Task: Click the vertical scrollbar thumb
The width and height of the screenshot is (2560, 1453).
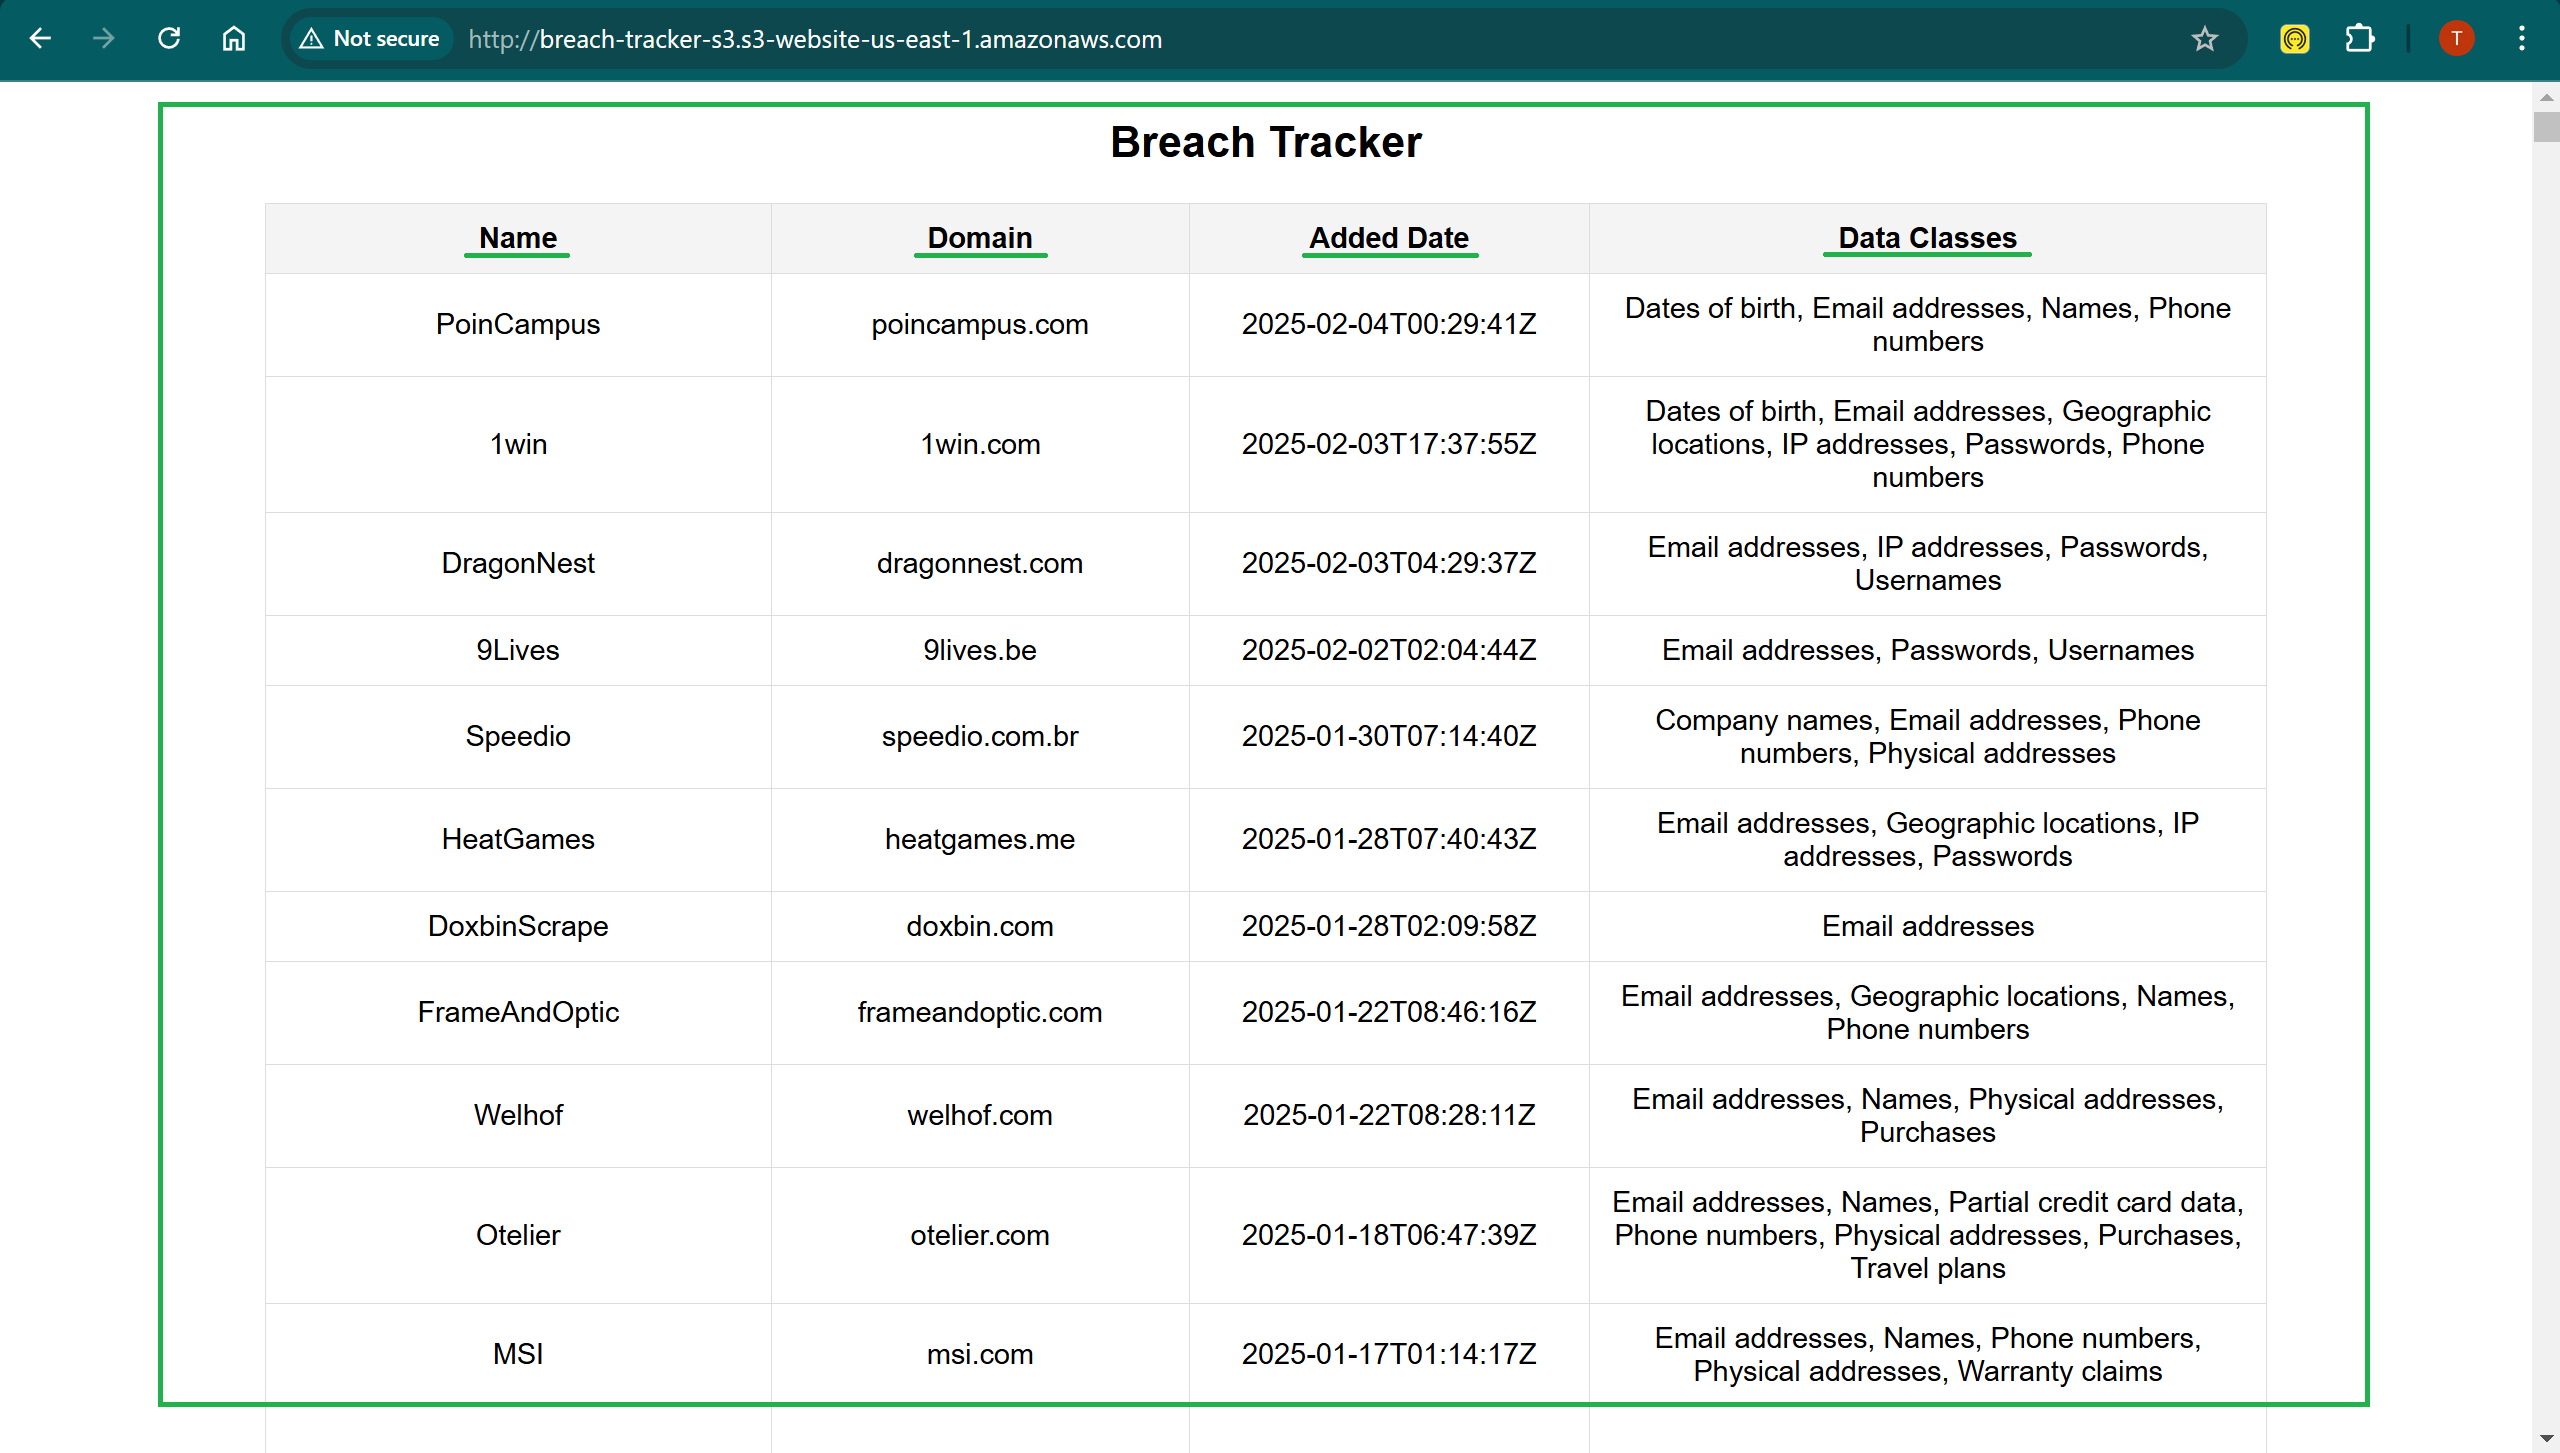Action: [2547, 127]
